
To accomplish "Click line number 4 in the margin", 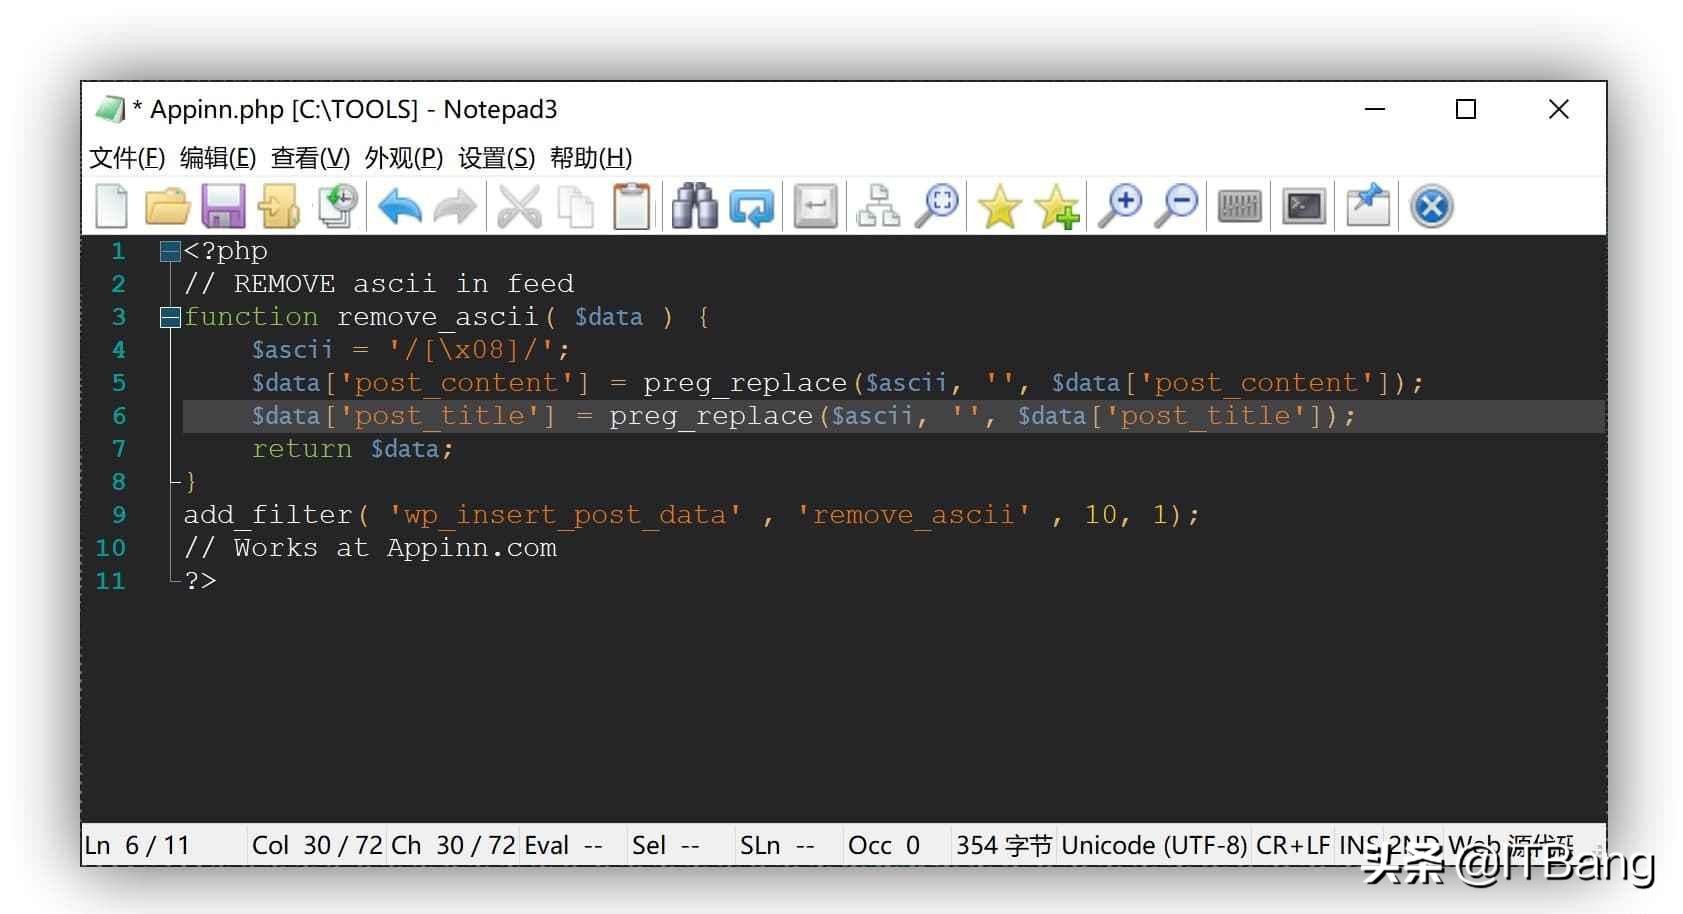I will [119, 350].
